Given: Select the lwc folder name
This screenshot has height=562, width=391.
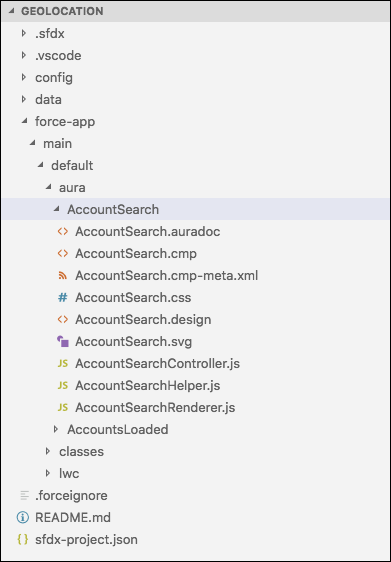Looking at the screenshot, I should click(x=69, y=474).
